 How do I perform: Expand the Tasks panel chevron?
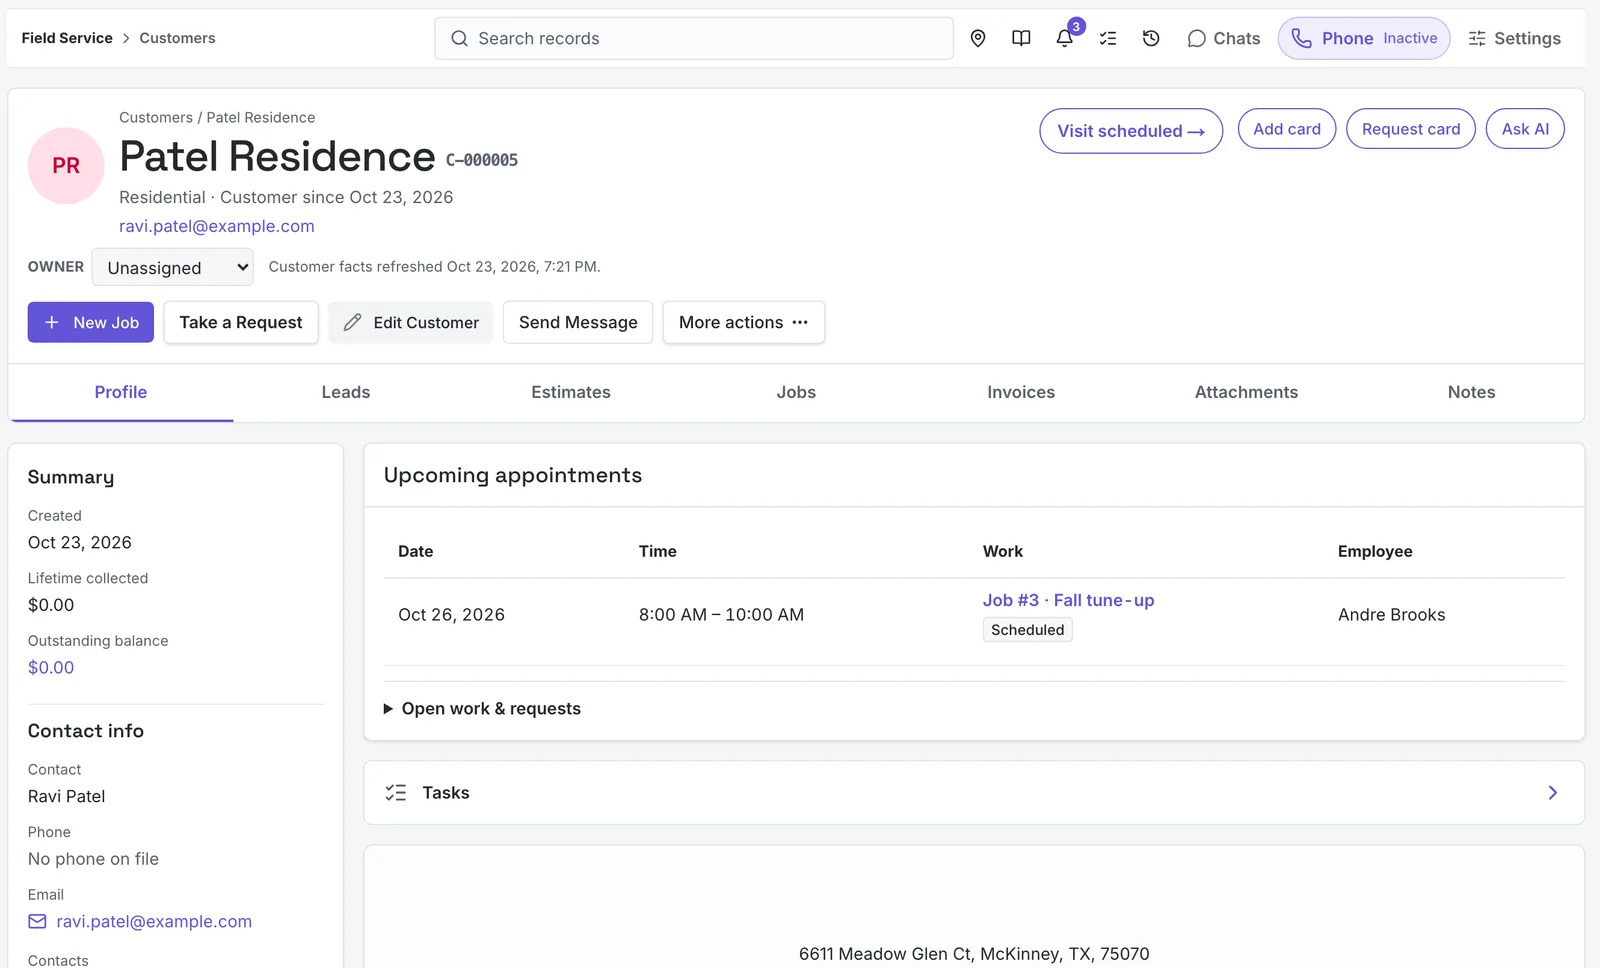click(x=1553, y=793)
